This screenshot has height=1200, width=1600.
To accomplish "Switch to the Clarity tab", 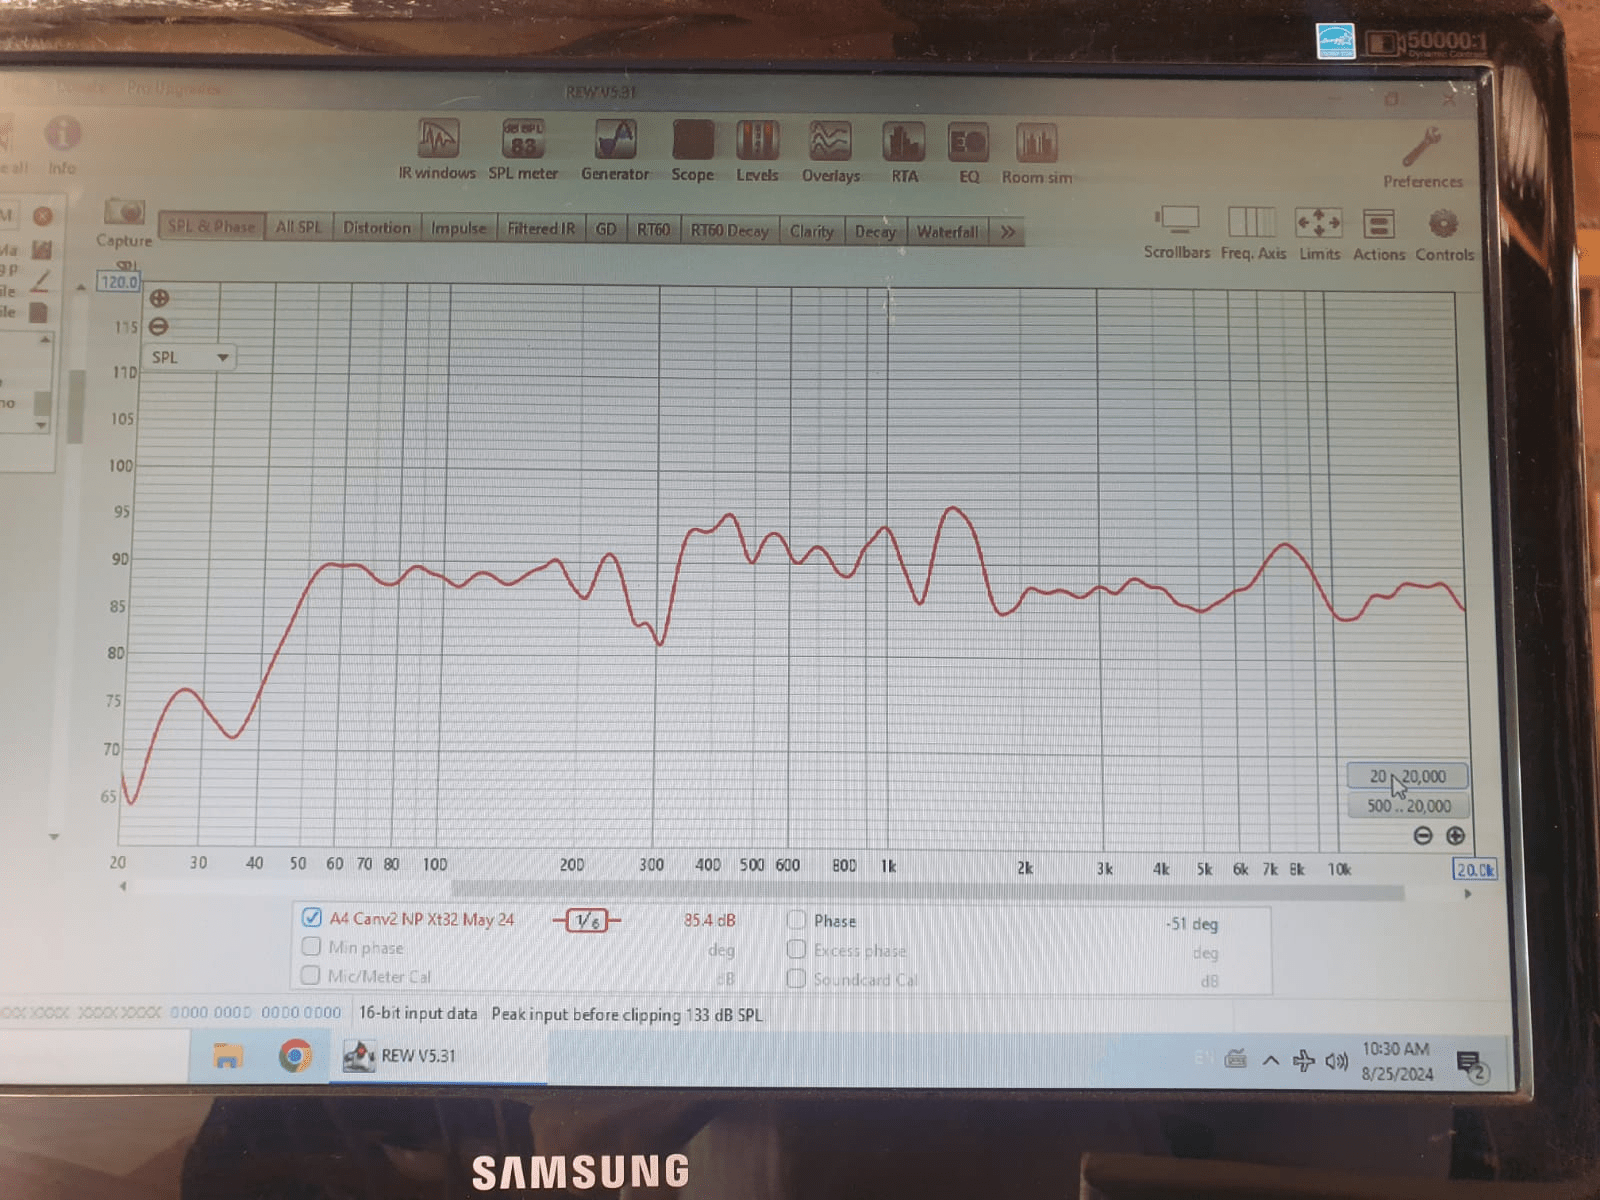I will click(811, 231).
